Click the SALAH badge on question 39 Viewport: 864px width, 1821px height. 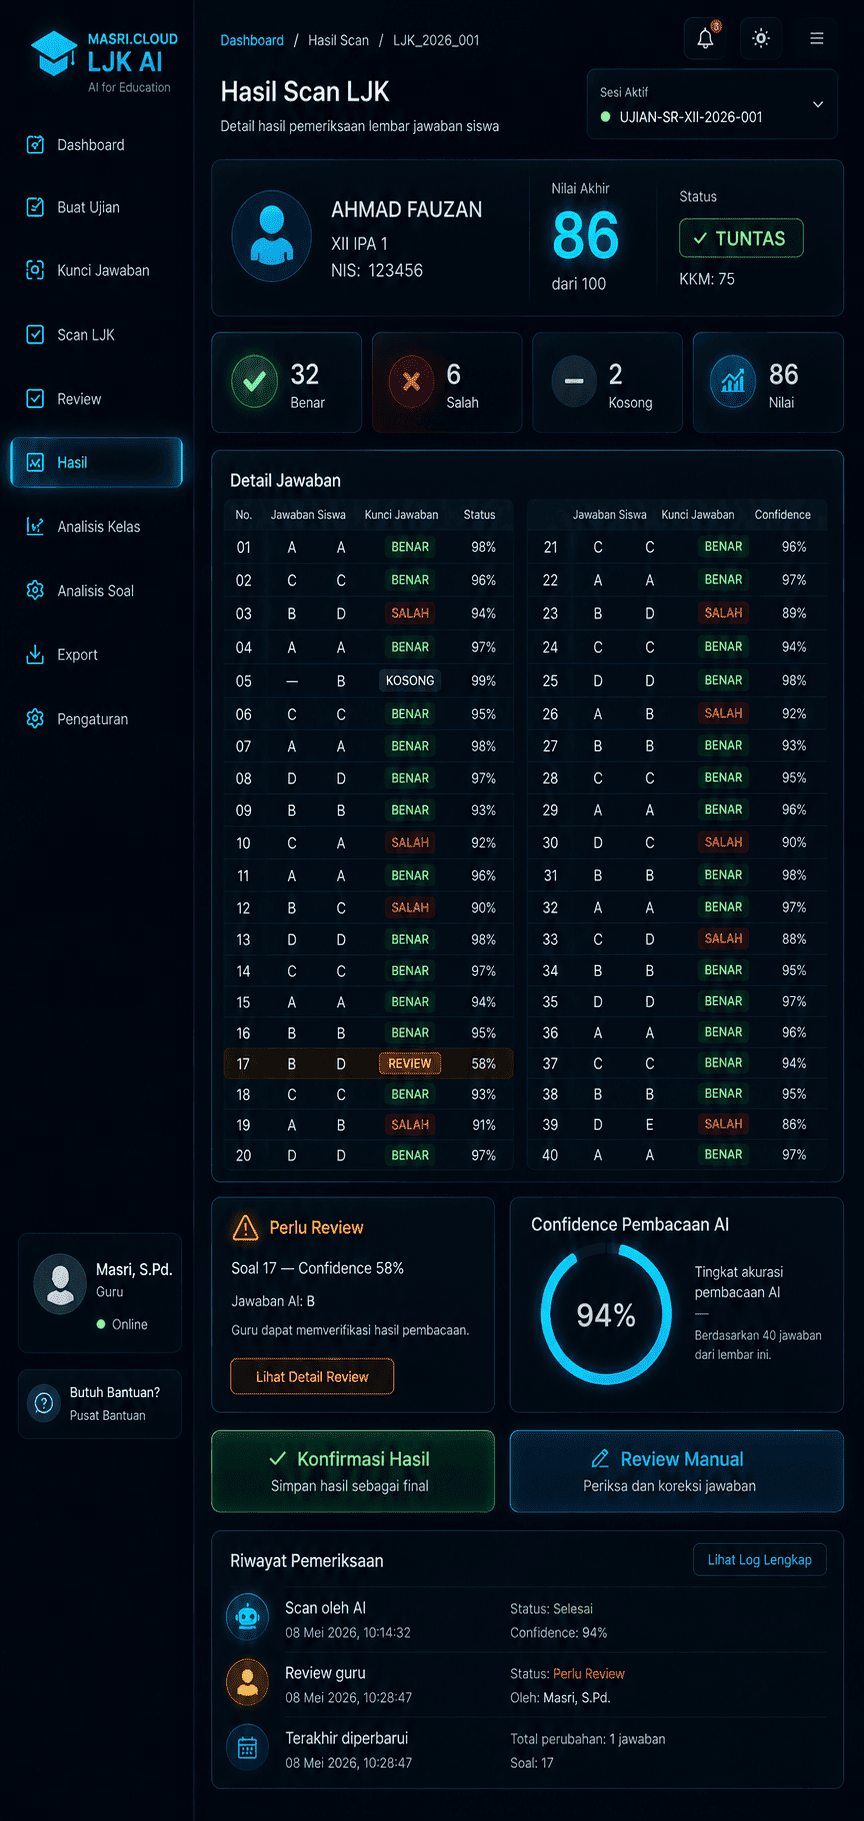723,1124
